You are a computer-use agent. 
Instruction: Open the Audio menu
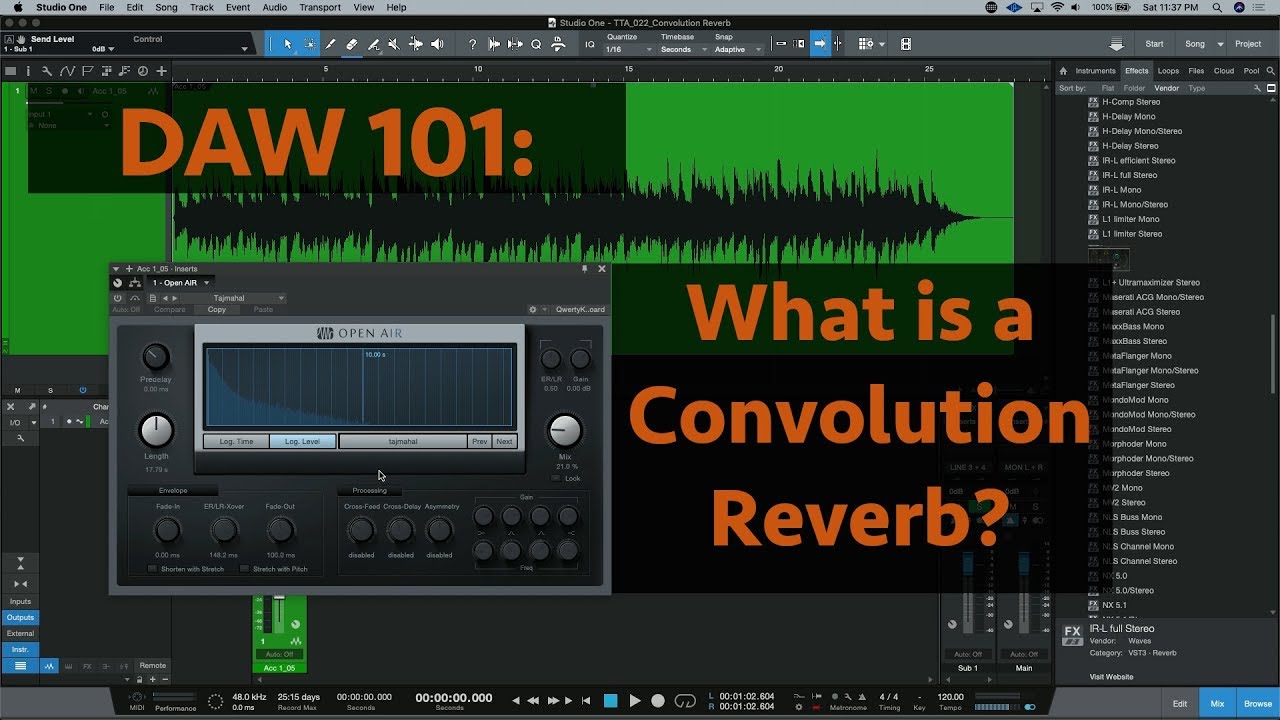point(275,7)
